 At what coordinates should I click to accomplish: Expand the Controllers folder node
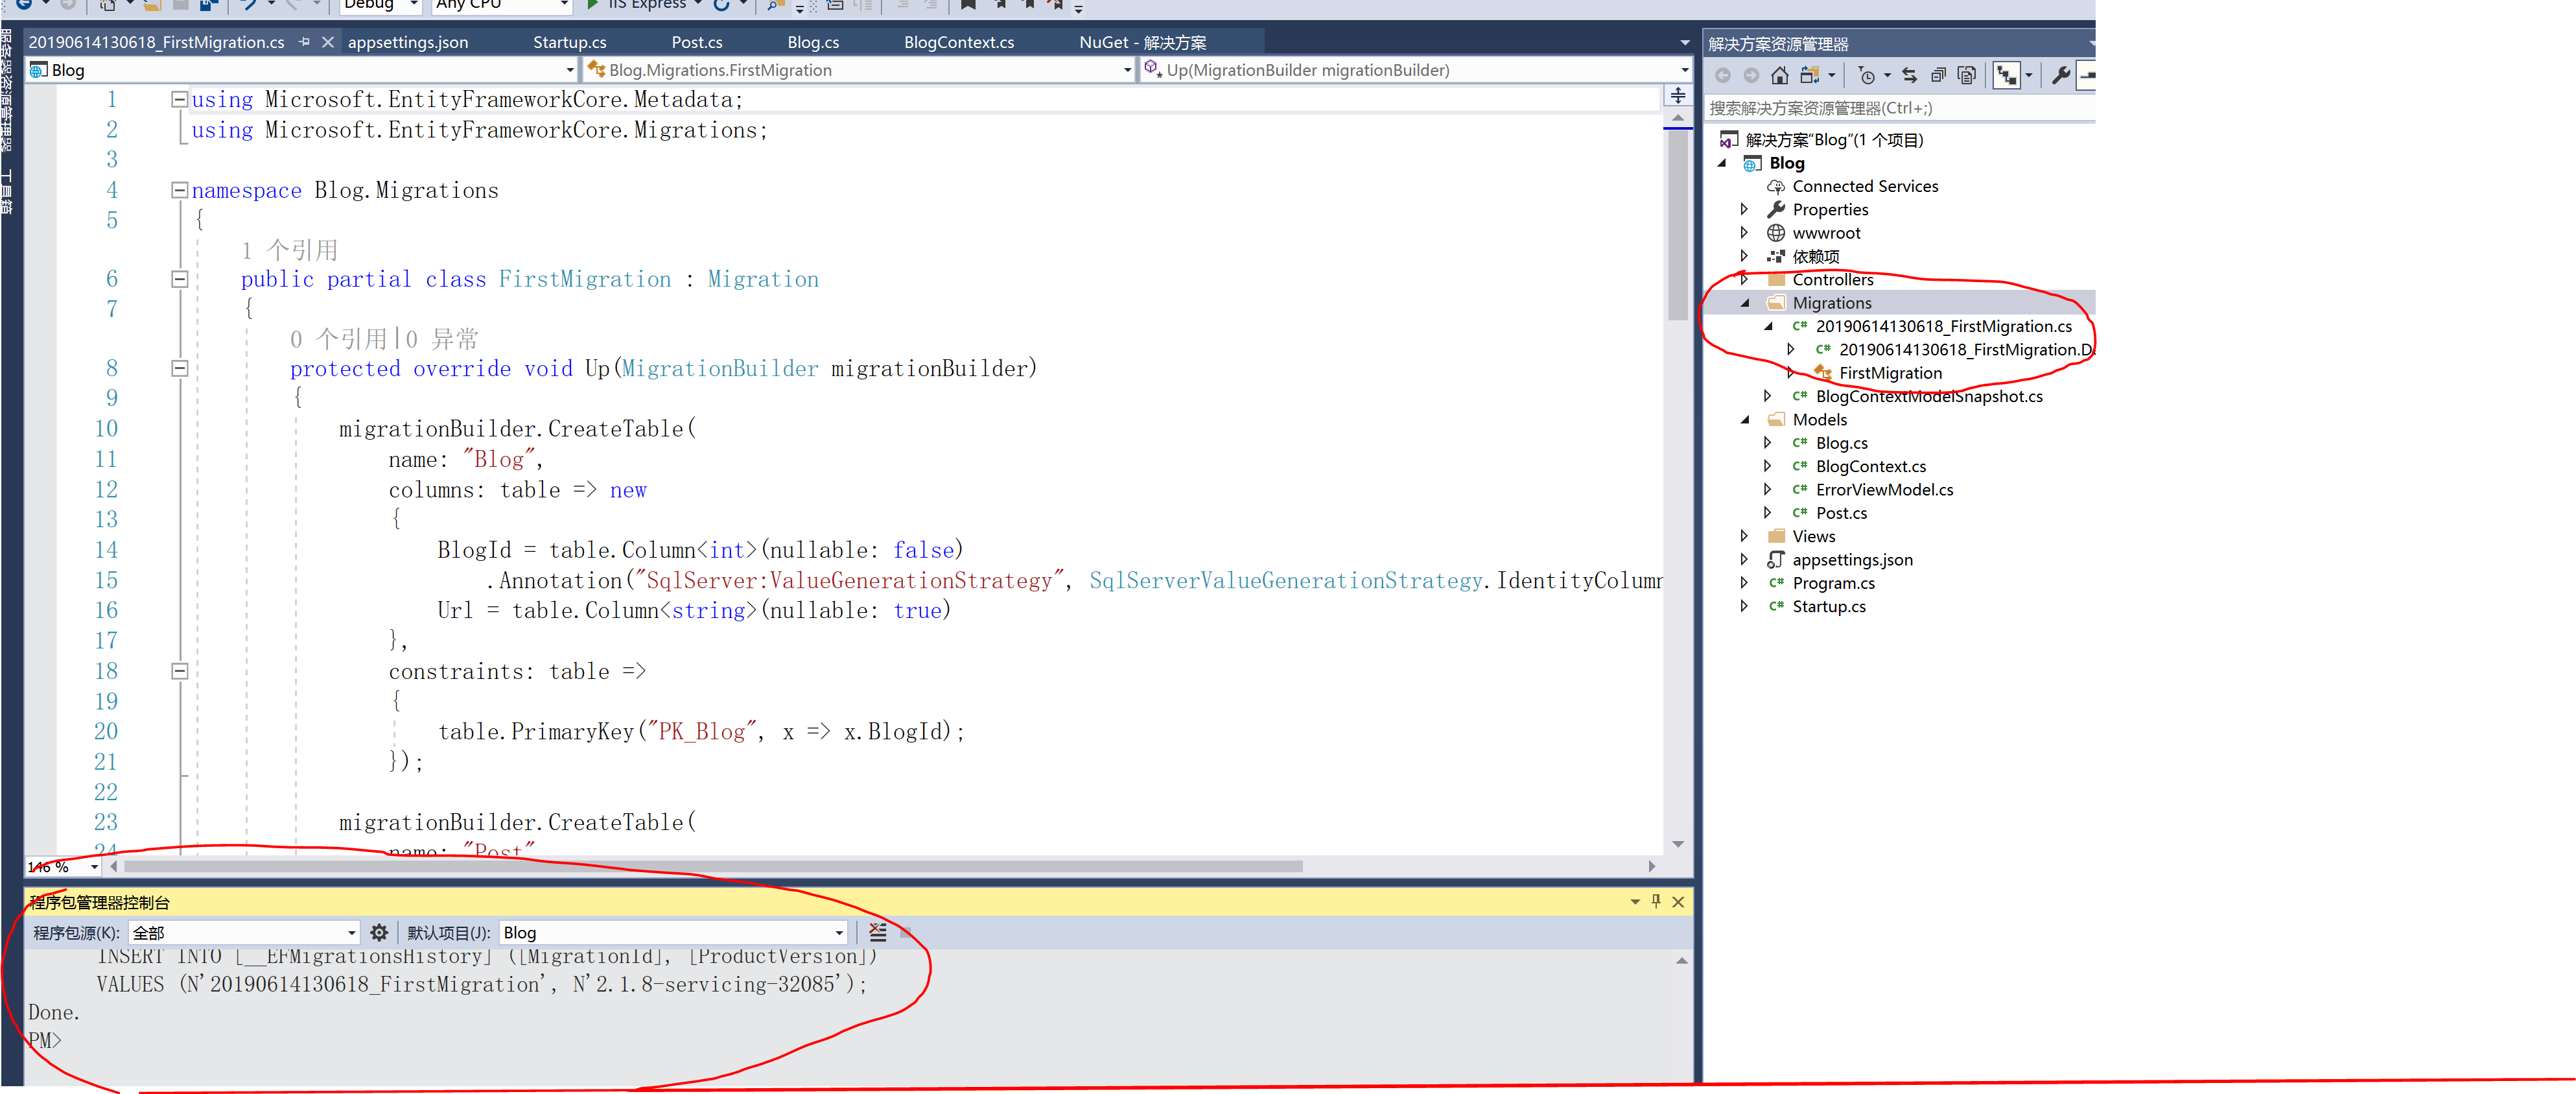pyautogui.click(x=1744, y=279)
